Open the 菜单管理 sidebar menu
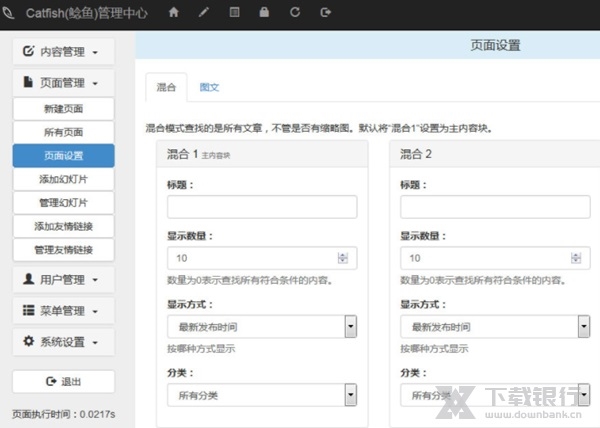This screenshot has width=600, height=428. 63,311
